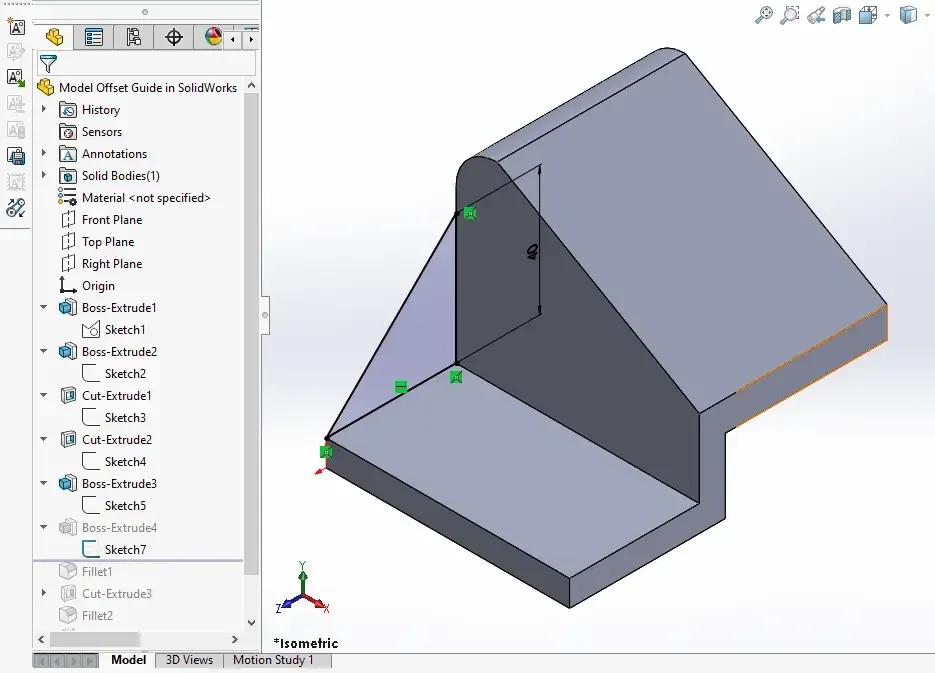Collapse the Cut-Extrude2 feature

pyautogui.click(x=44, y=439)
